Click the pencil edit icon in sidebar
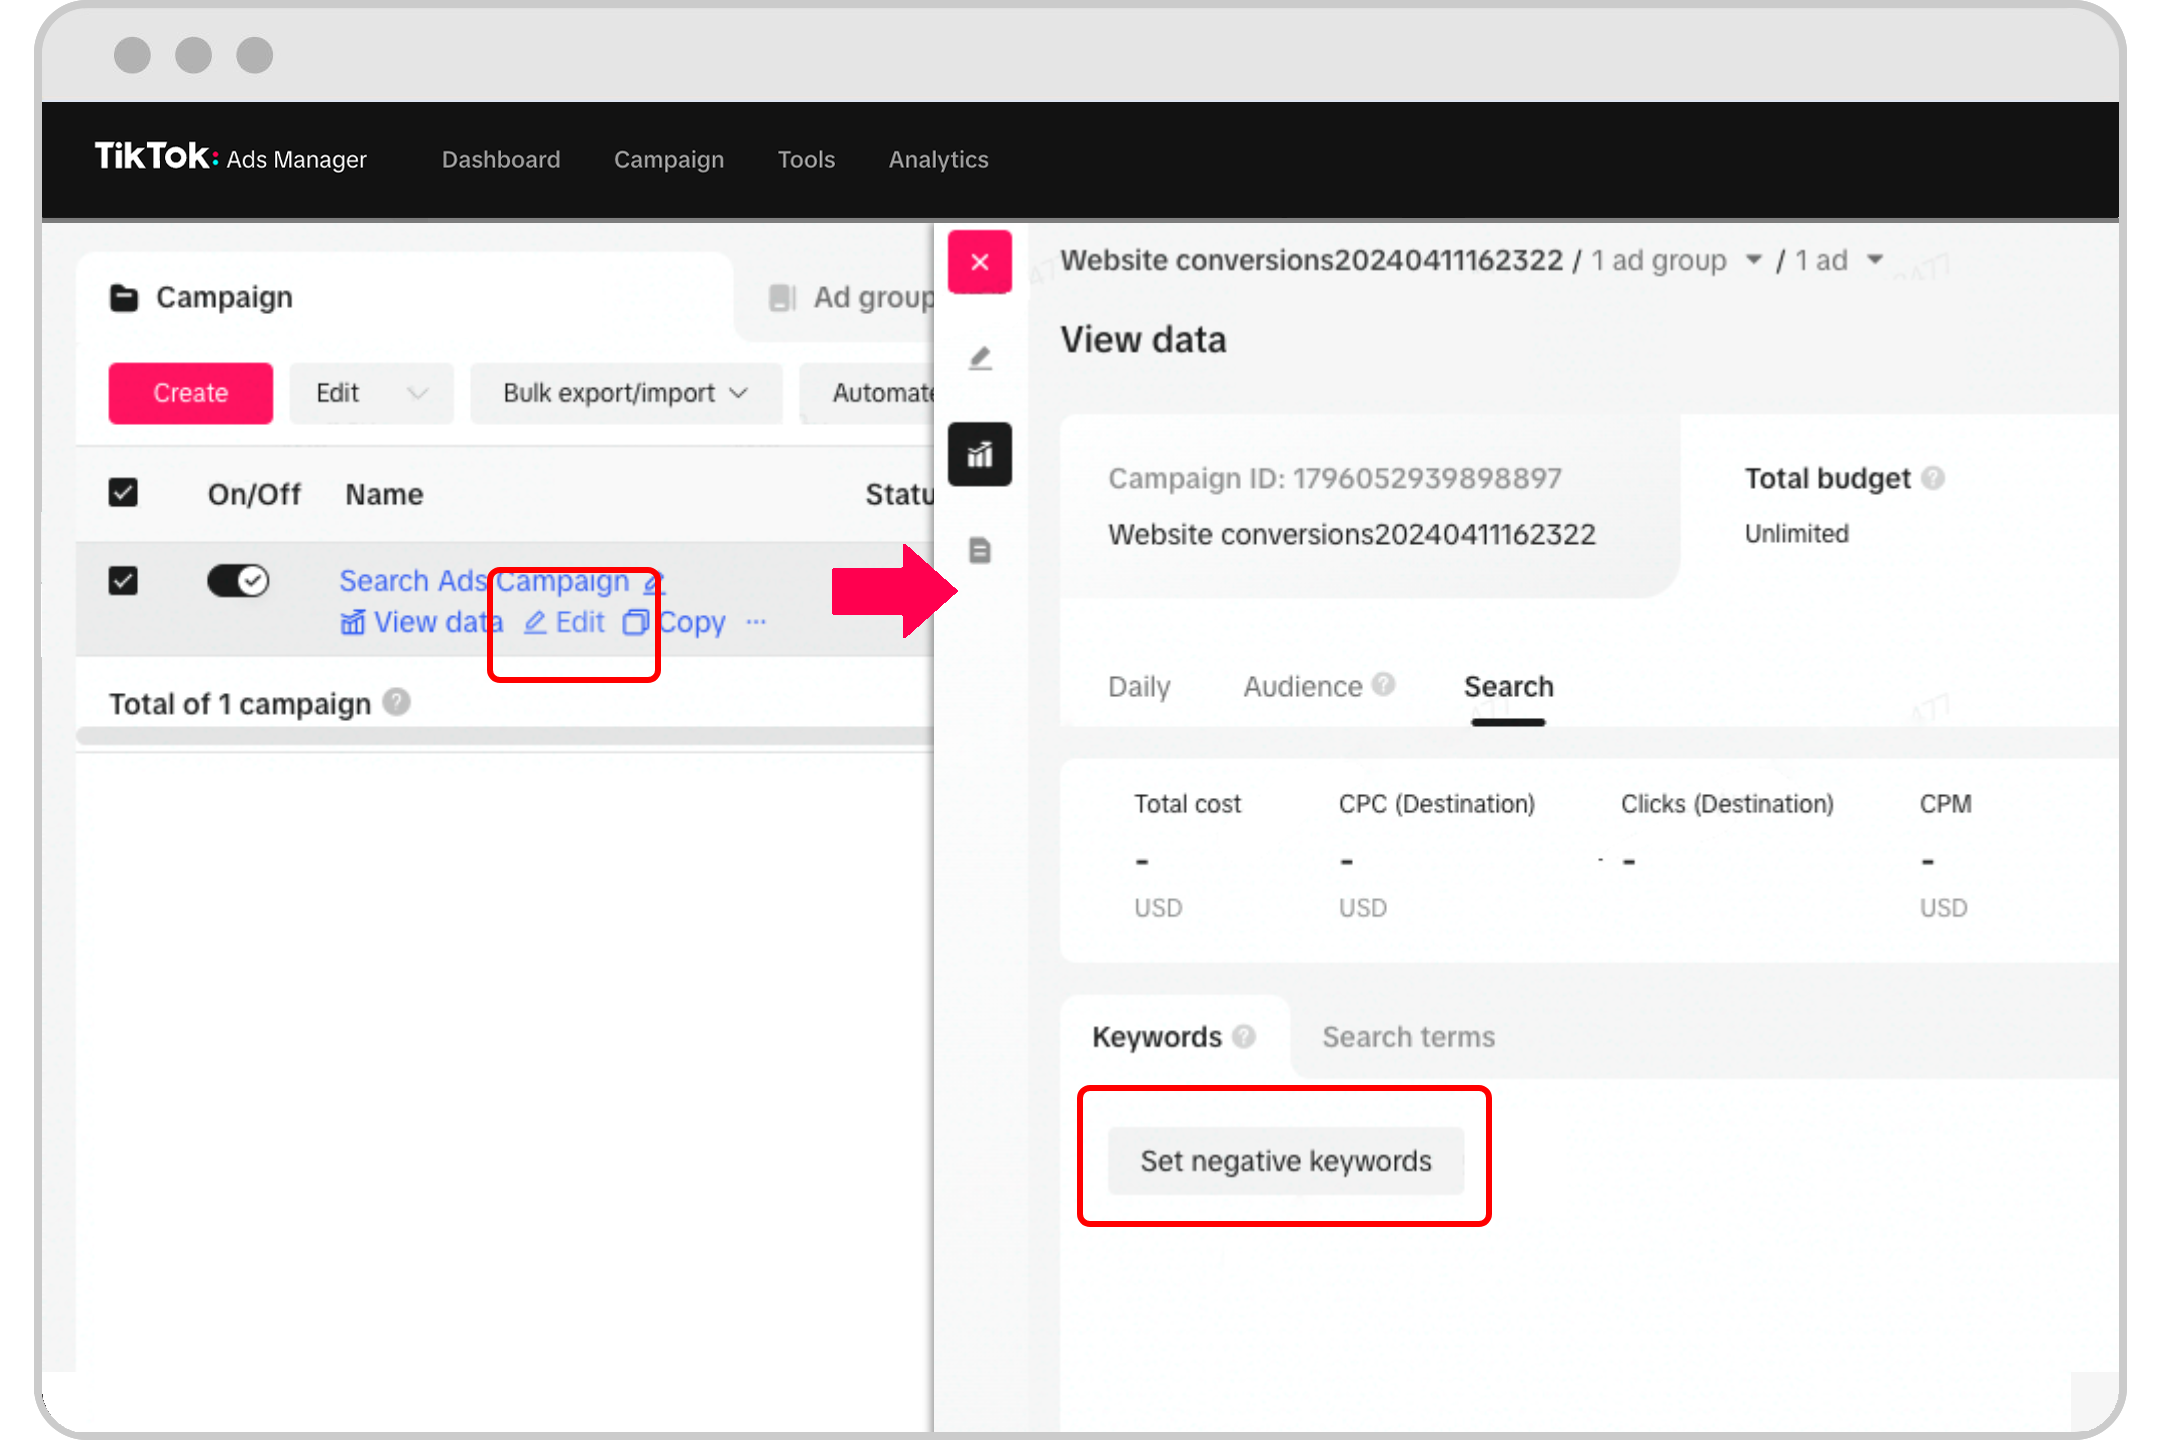Viewport: 2160px width, 1440px height. (x=982, y=357)
